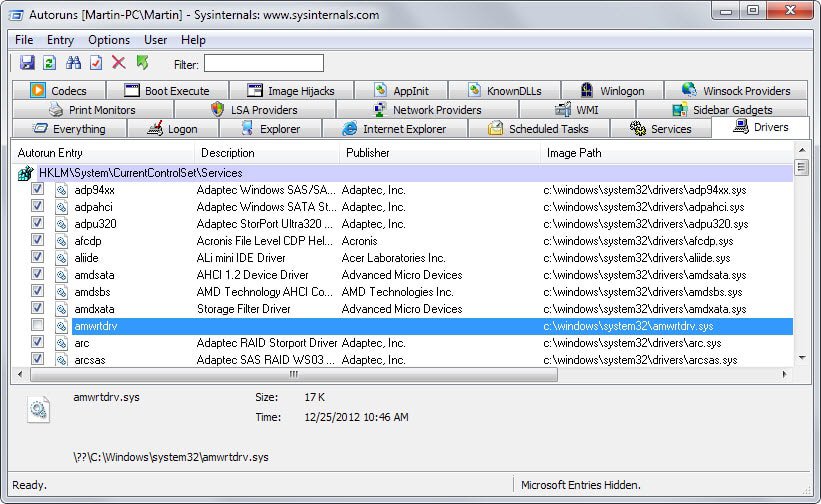Uncheck the adp94xx driver checkbox
Image resolution: width=821 pixels, height=504 pixels.
click(37, 190)
